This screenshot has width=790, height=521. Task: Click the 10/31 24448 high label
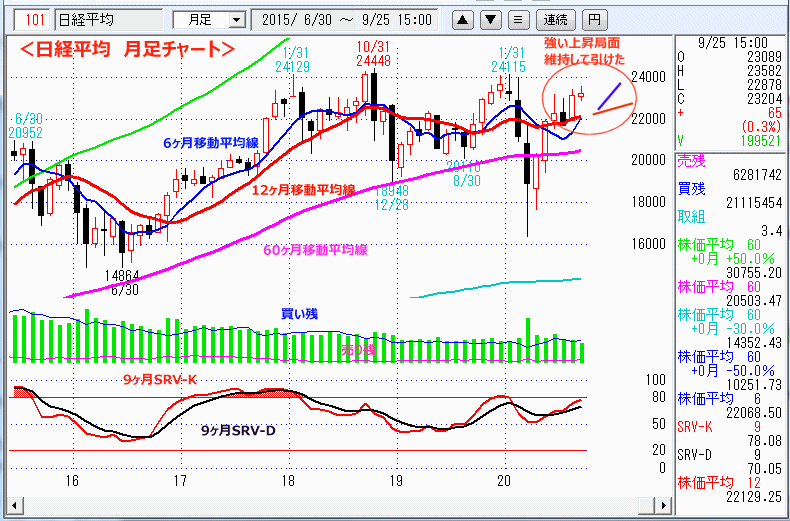click(x=373, y=54)
